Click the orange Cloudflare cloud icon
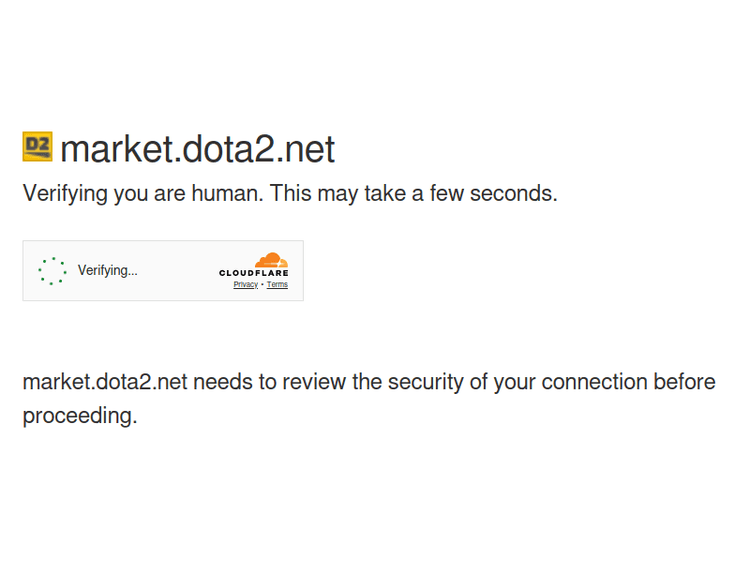 pos(270,260)
